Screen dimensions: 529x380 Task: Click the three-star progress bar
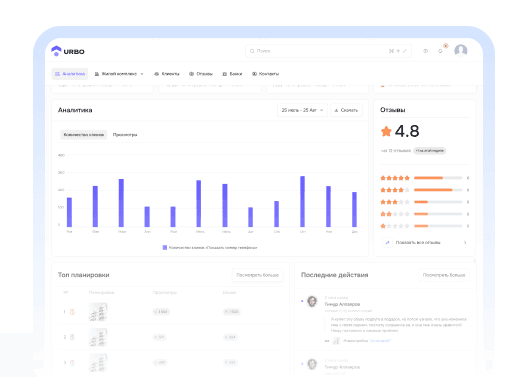point(438,202)
